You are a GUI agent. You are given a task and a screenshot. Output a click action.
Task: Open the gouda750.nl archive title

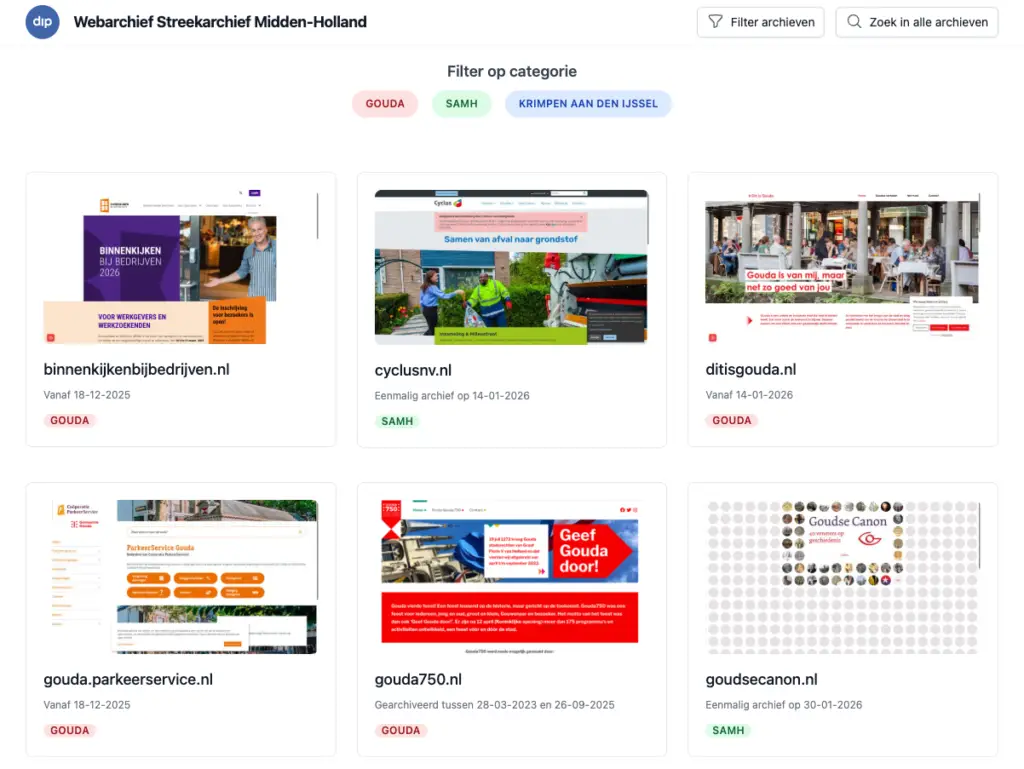(x=418, y=680)
